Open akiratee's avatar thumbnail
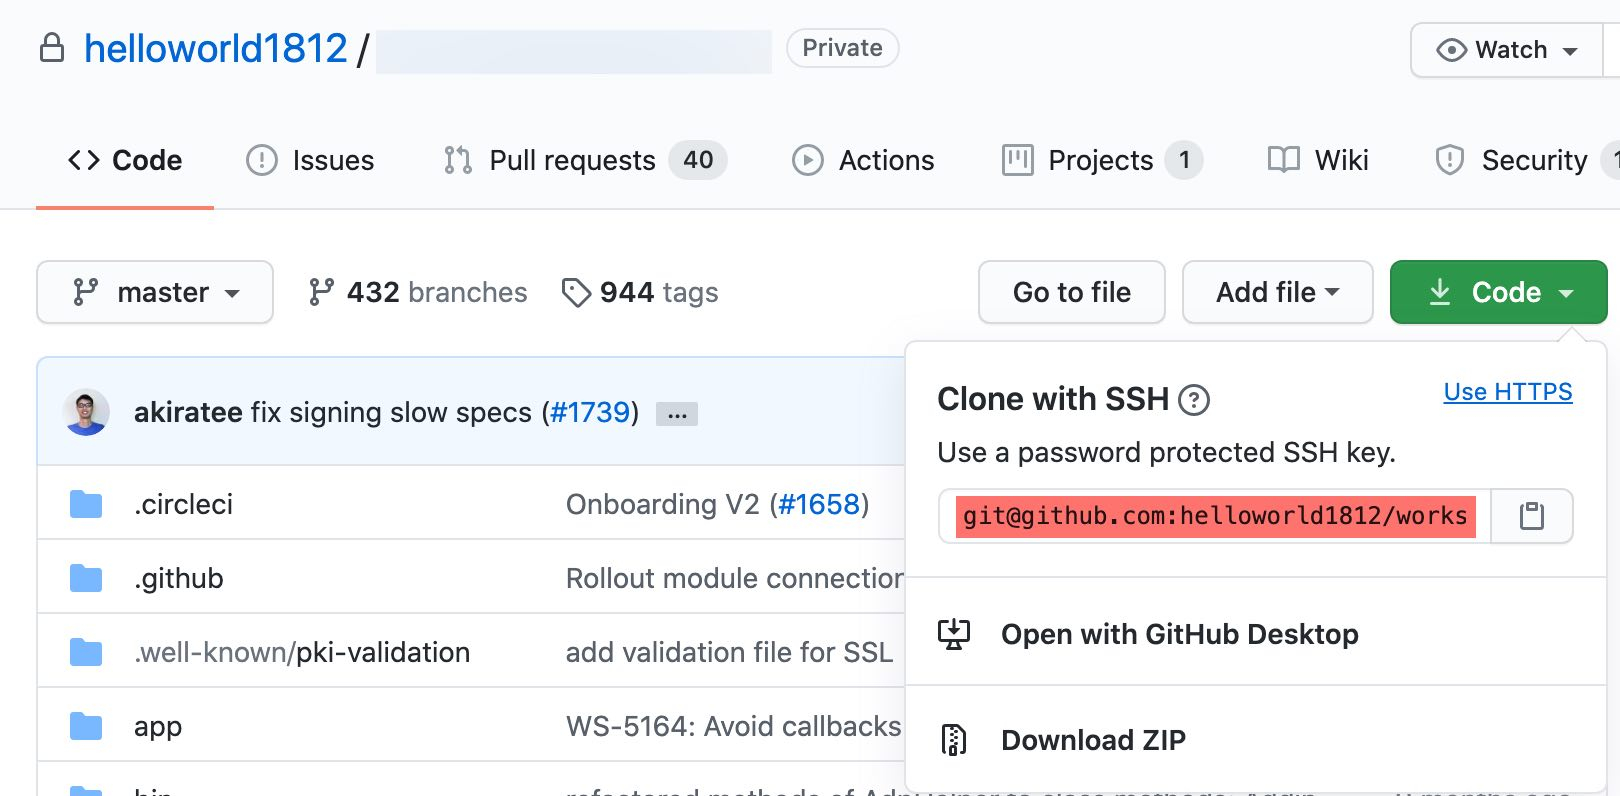Screen dimensions: 1620x796 tap(86, 412)
